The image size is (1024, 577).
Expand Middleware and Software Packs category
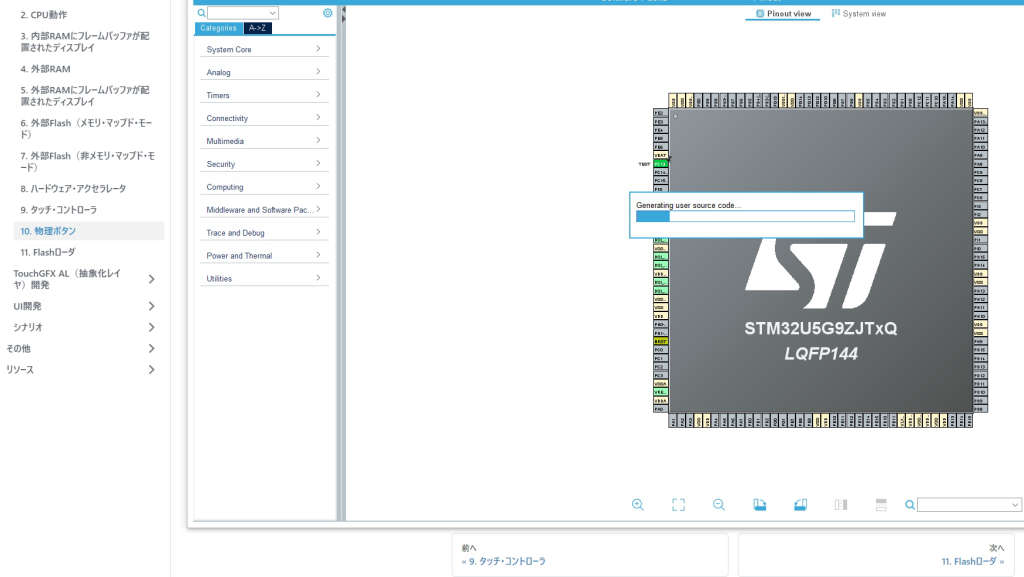(x=264, y=210)
